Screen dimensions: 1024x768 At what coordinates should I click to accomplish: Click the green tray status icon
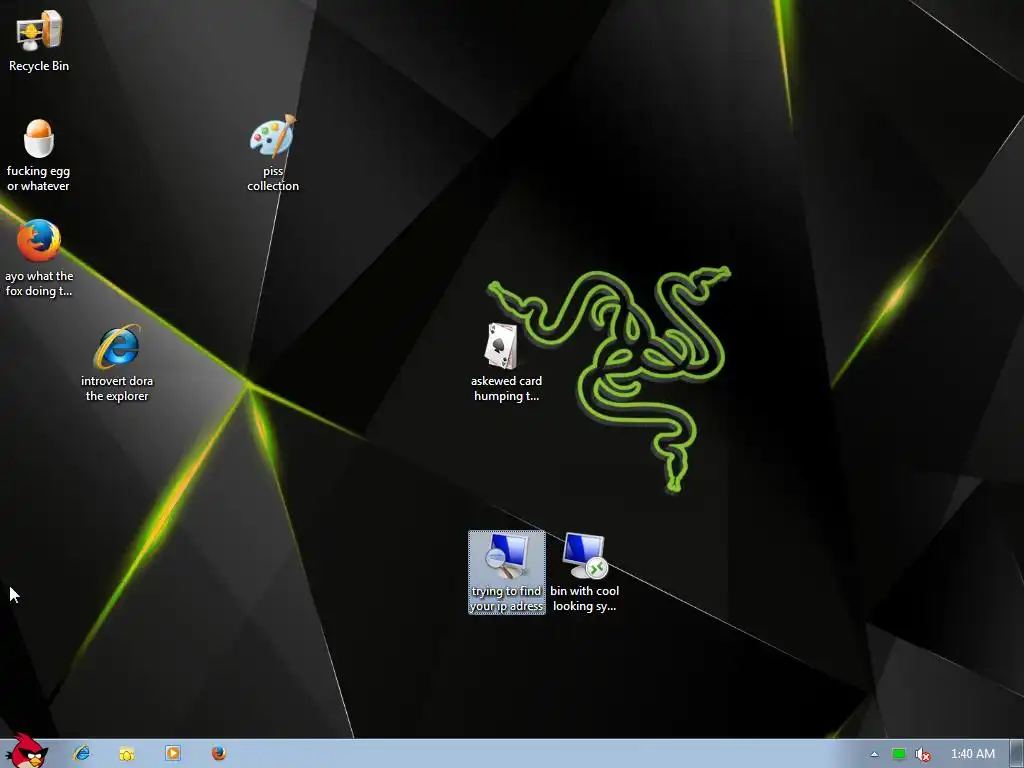[x=899, y=754]
